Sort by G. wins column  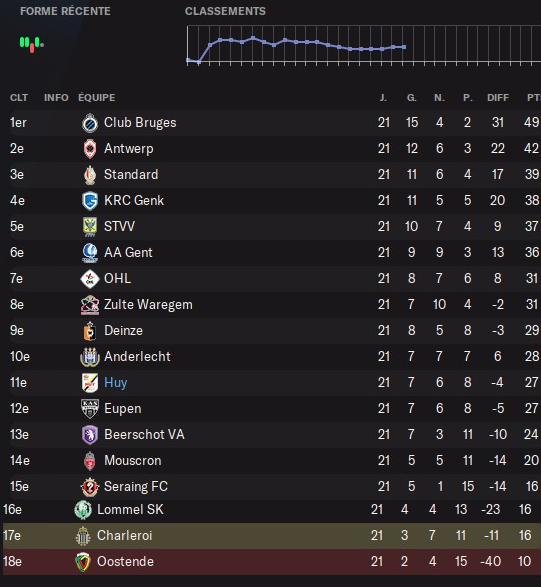411,98
